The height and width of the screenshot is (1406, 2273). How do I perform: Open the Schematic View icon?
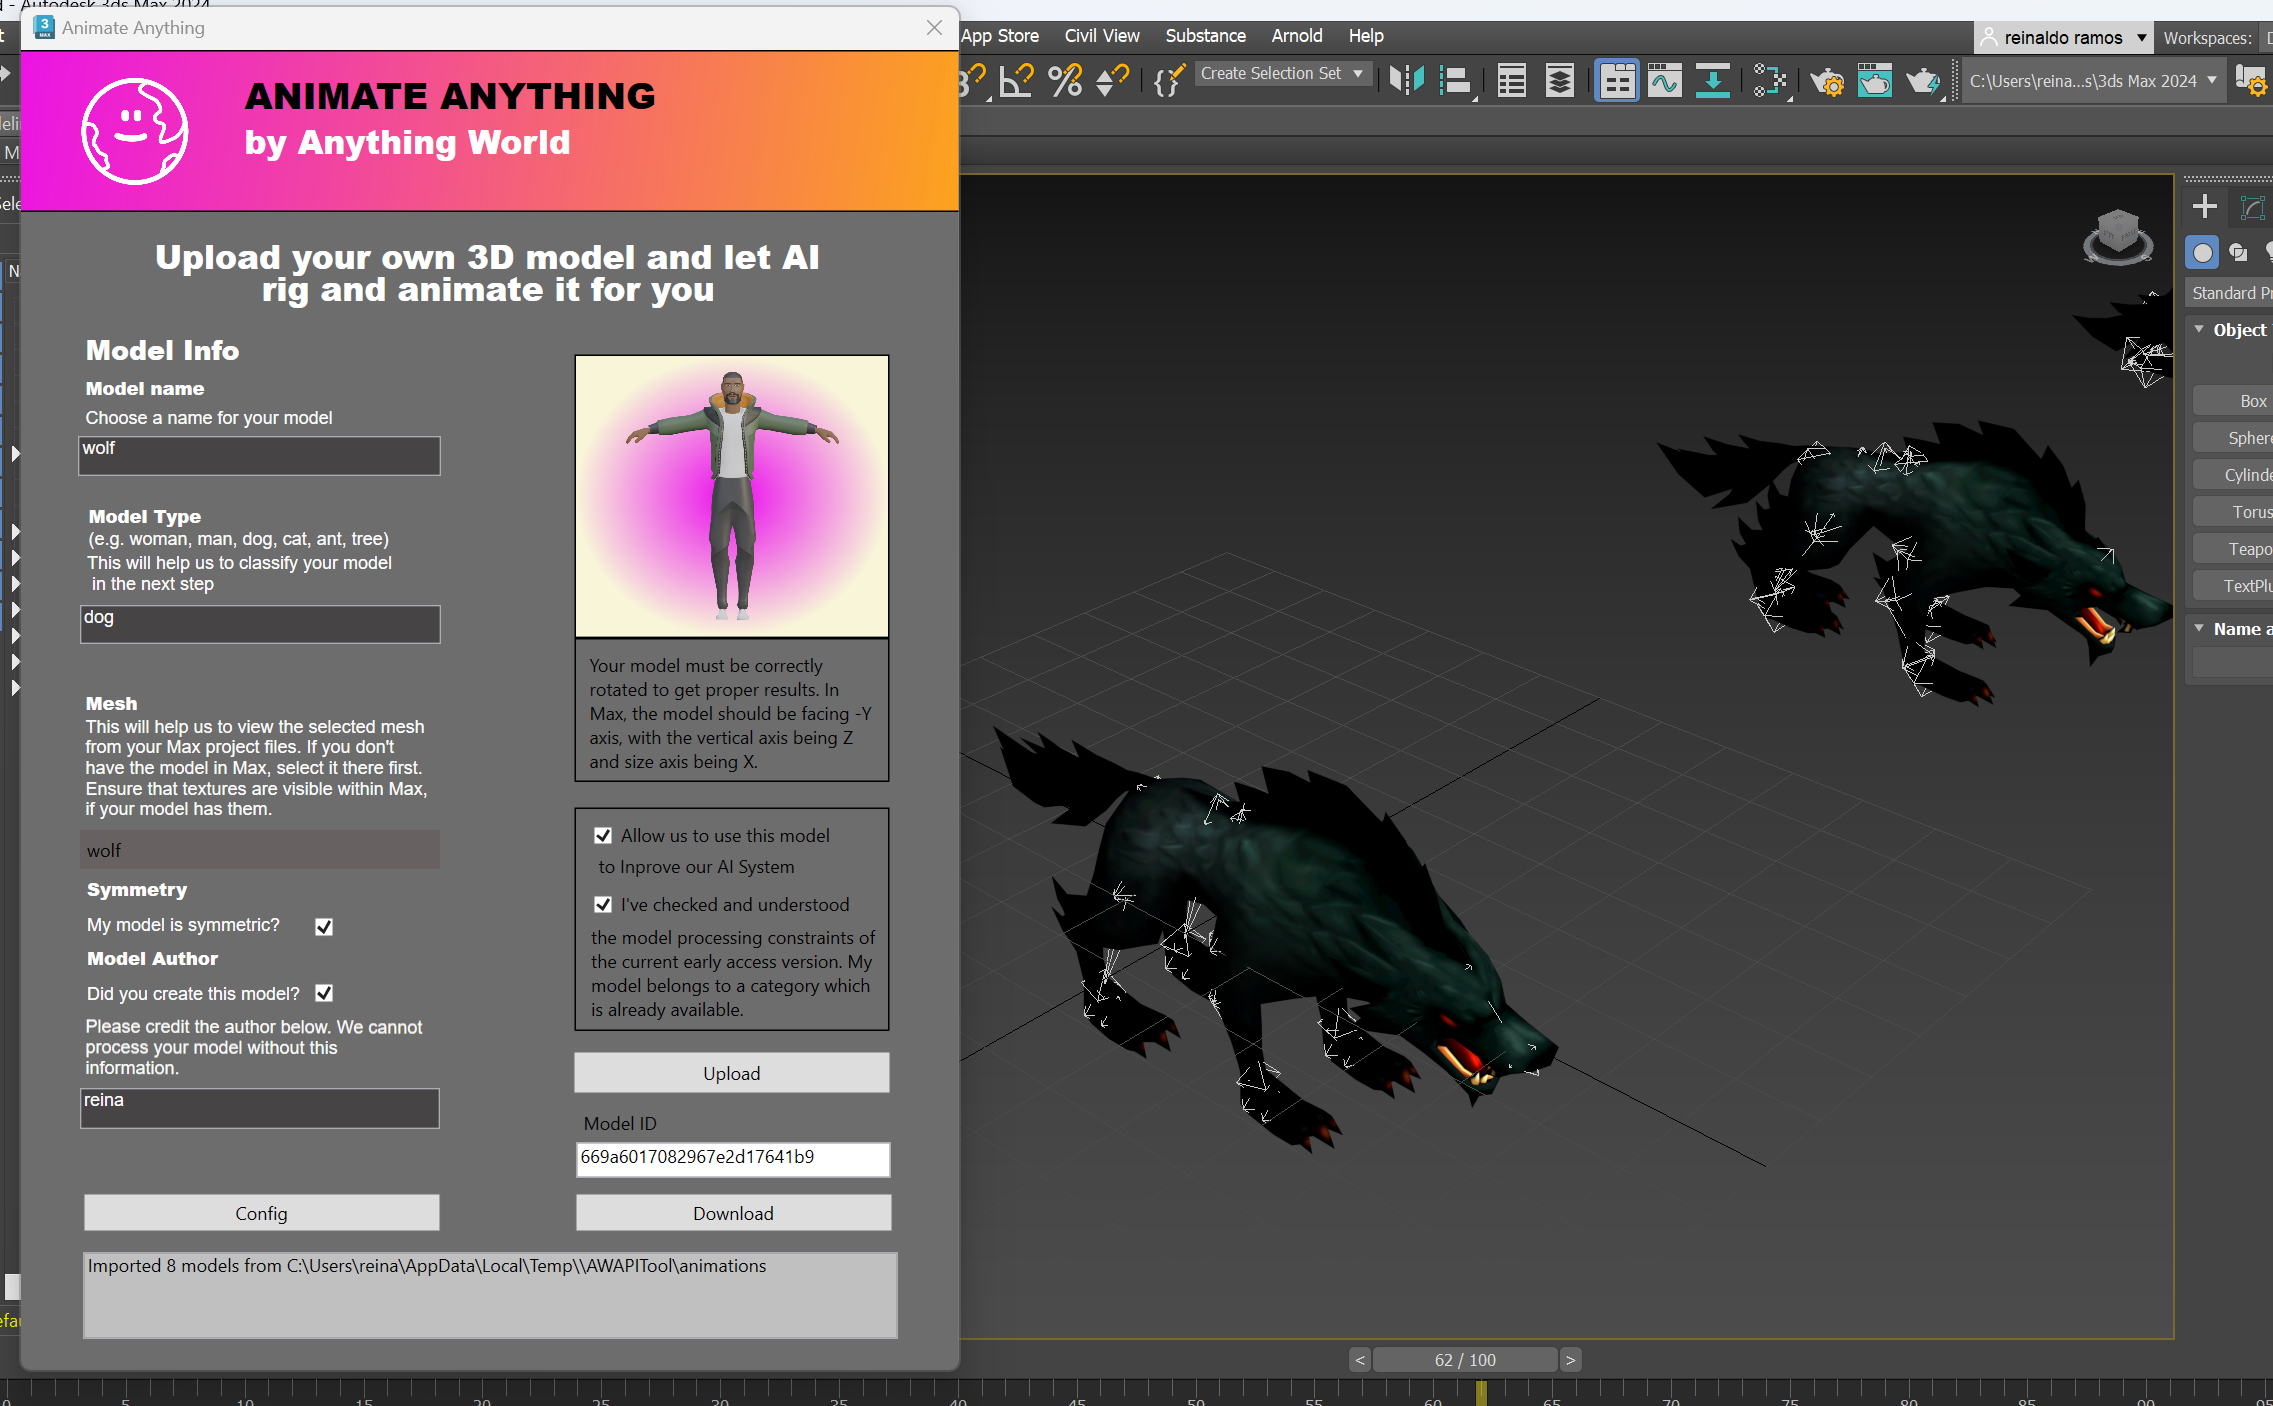click(x=1712, y=80)
